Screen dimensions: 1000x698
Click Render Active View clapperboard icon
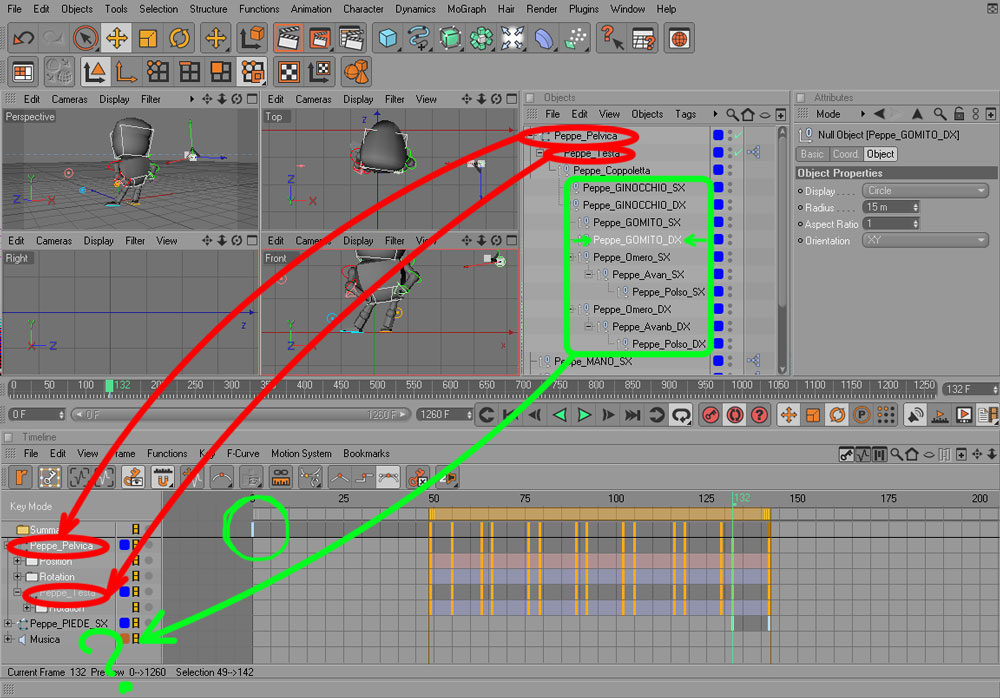(288, 38)
